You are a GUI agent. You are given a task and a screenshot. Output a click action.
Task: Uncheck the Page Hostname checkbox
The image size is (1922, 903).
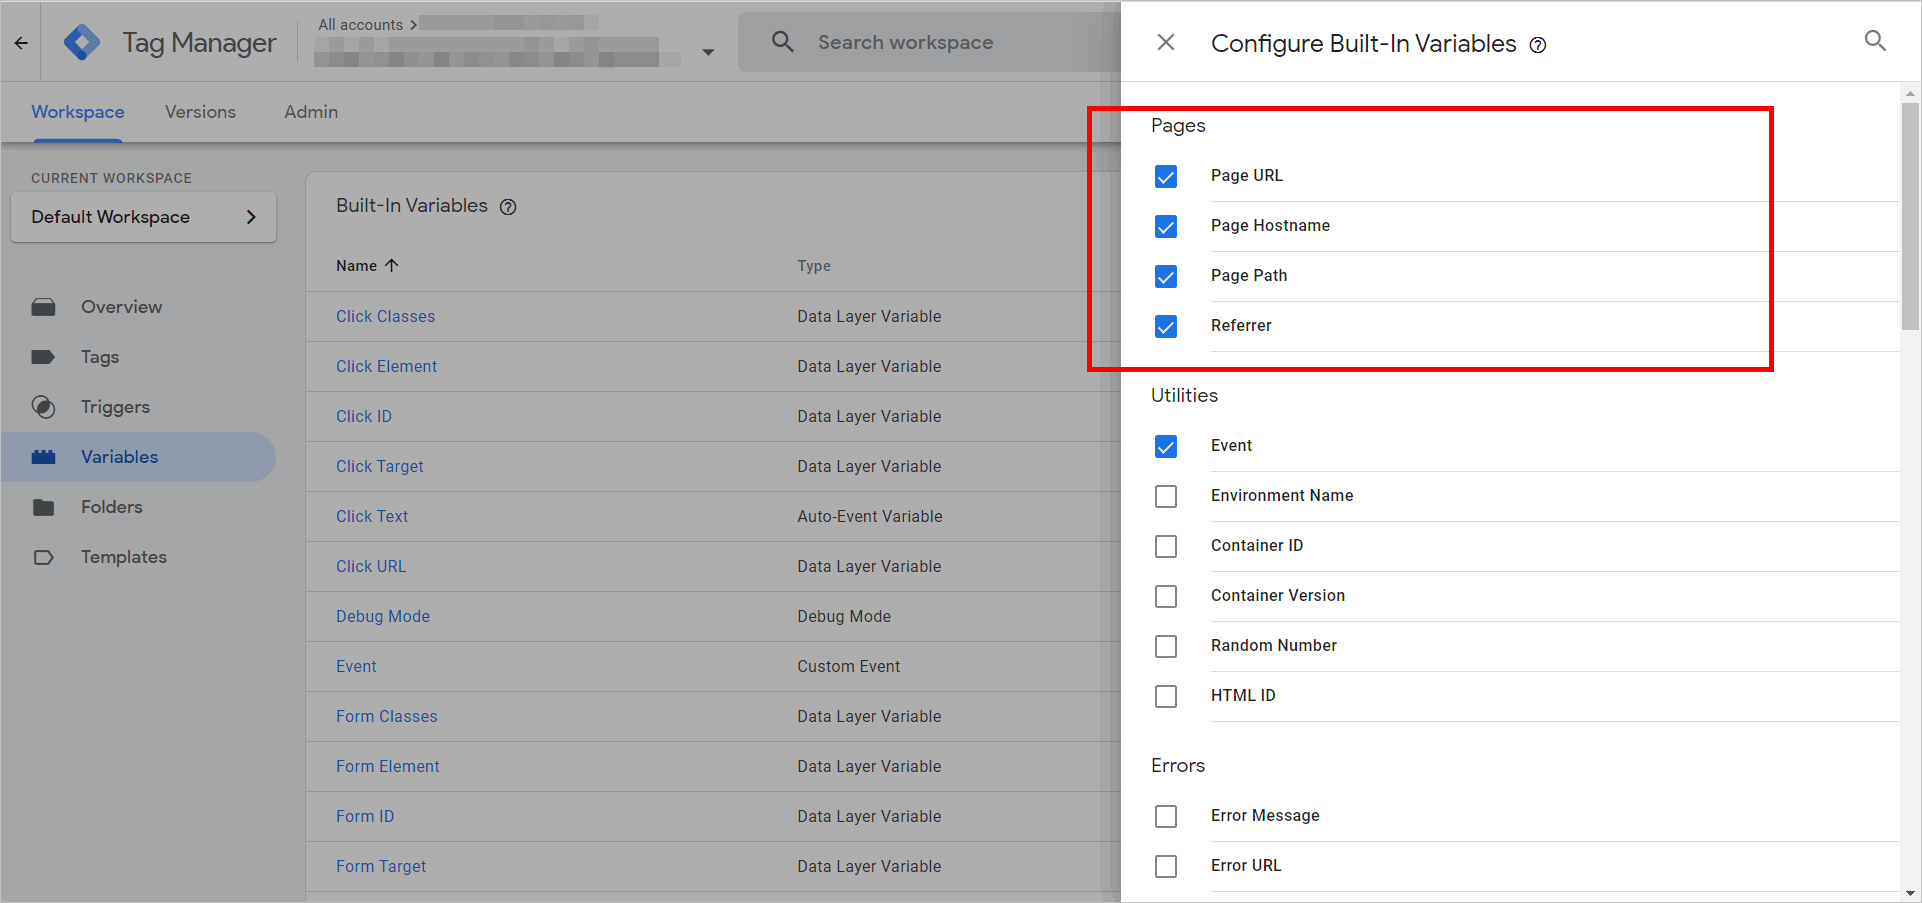click(x=1166, y=227)
